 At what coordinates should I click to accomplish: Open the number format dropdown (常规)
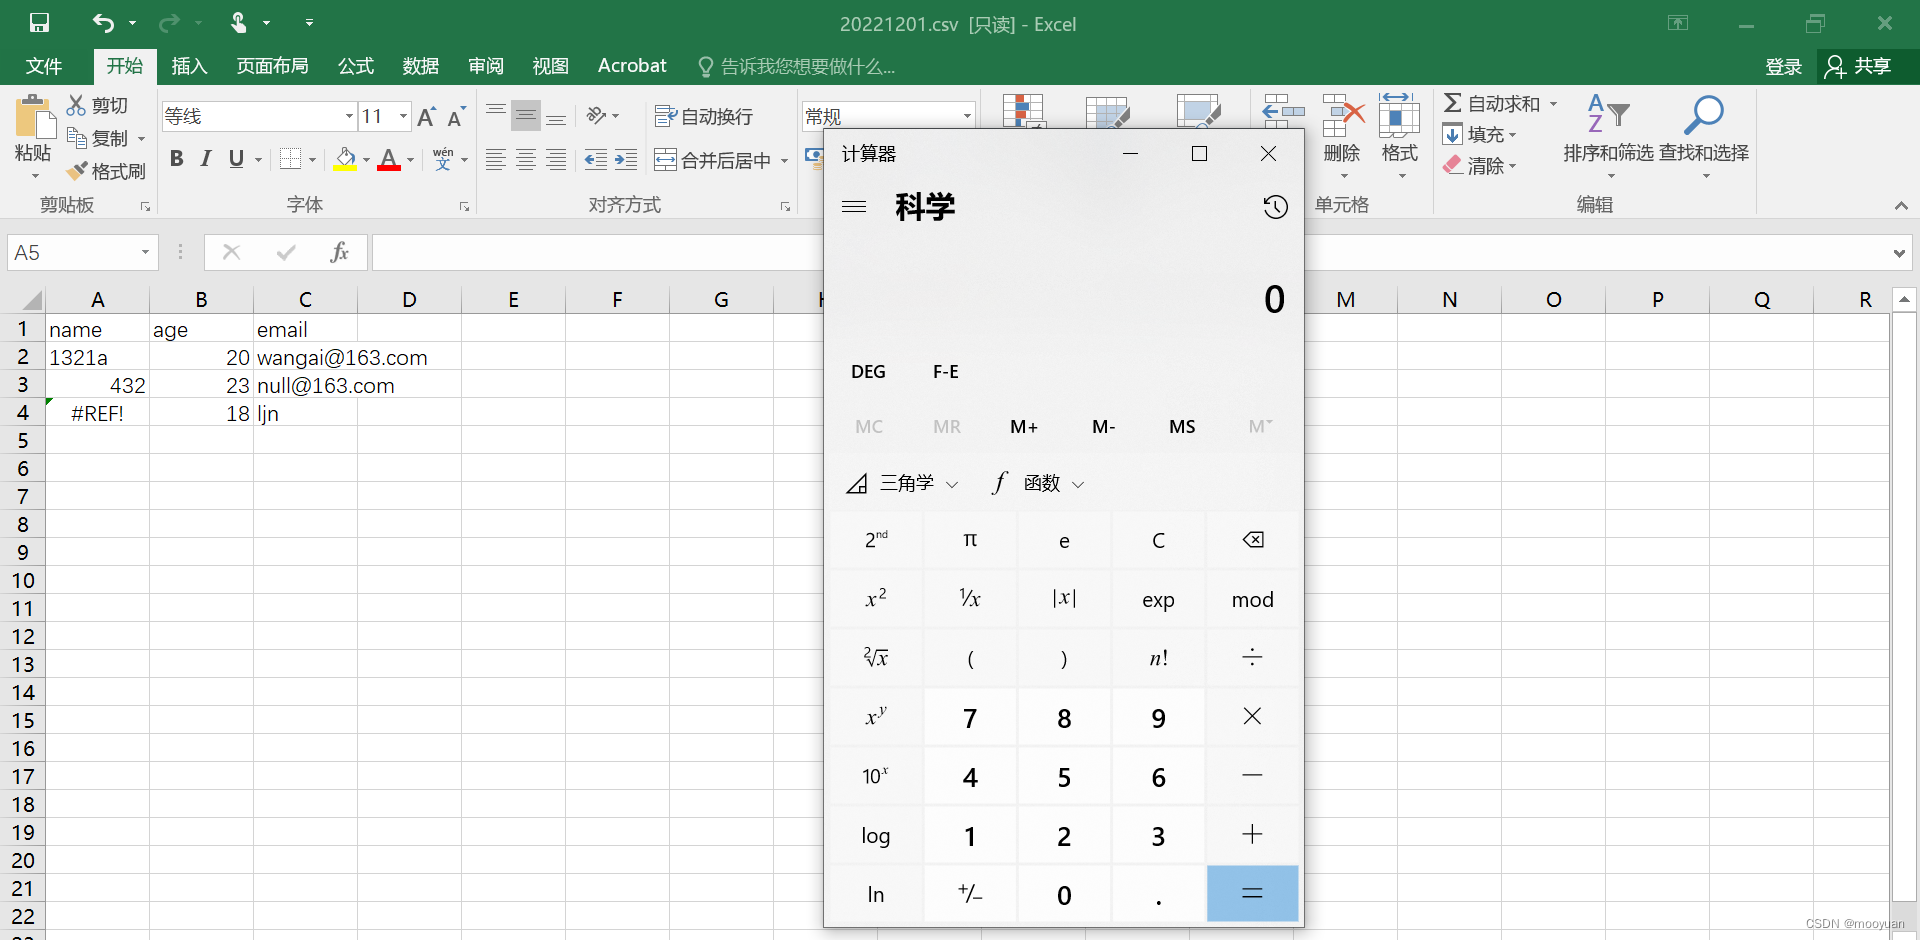[967, 116]
